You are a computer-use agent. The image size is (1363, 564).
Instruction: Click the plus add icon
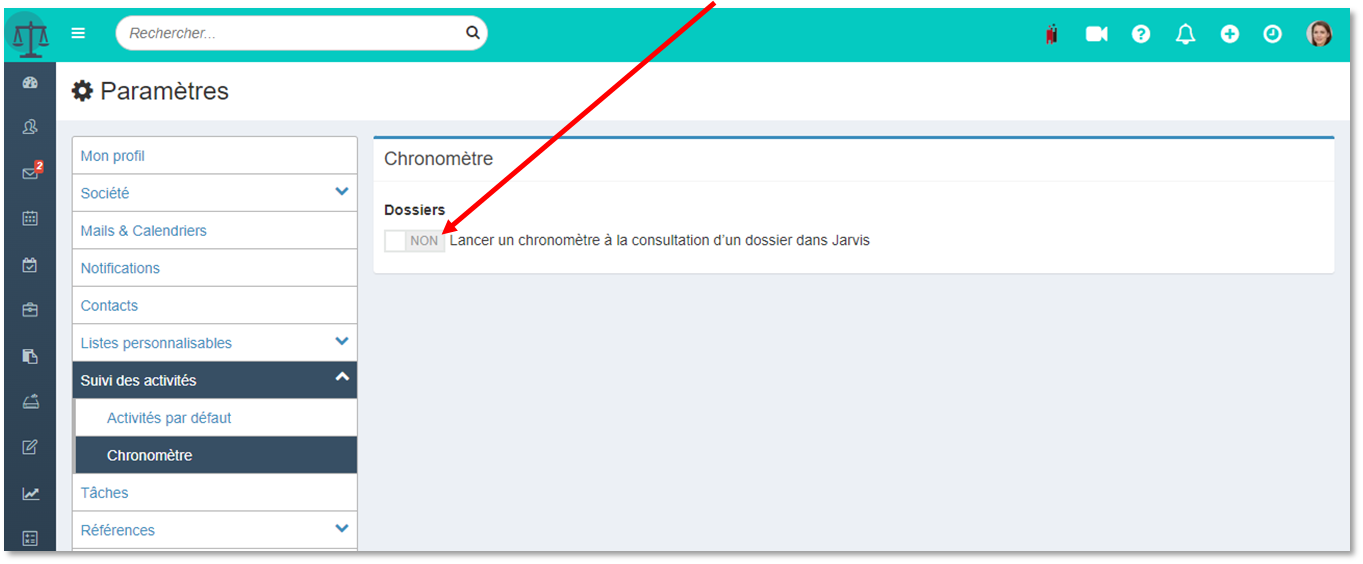coord(1230,34)
